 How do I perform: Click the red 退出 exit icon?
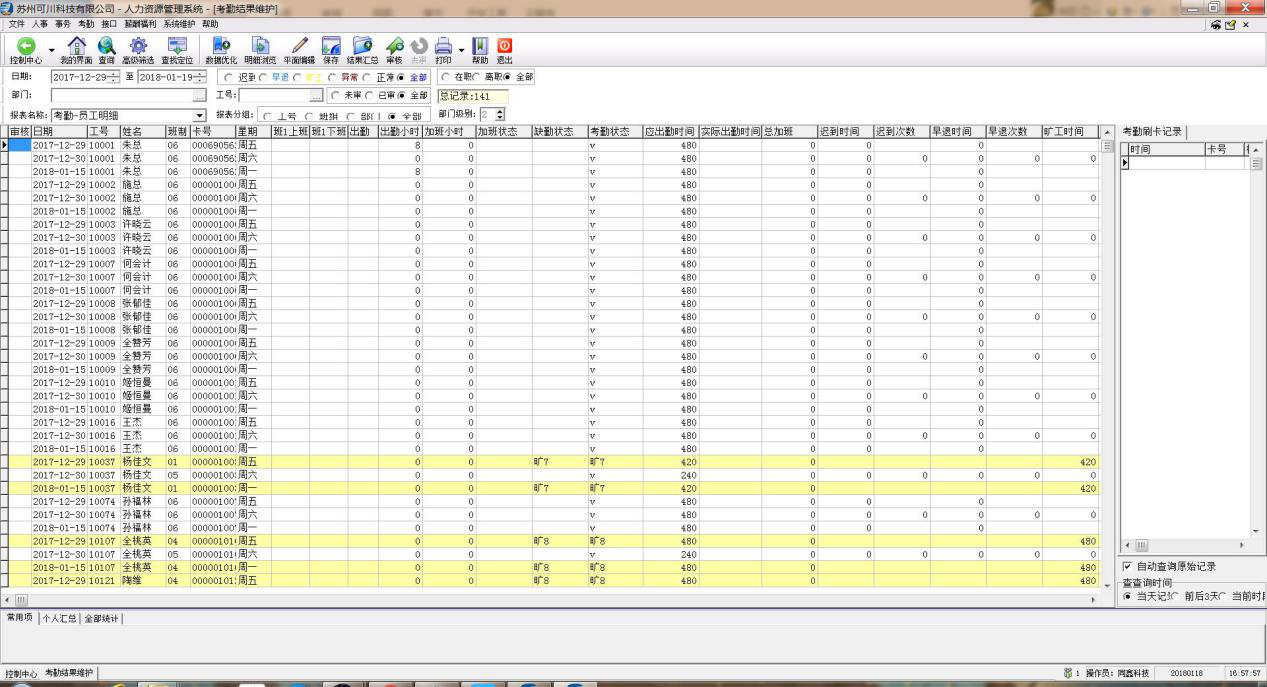tap(504, 46)
